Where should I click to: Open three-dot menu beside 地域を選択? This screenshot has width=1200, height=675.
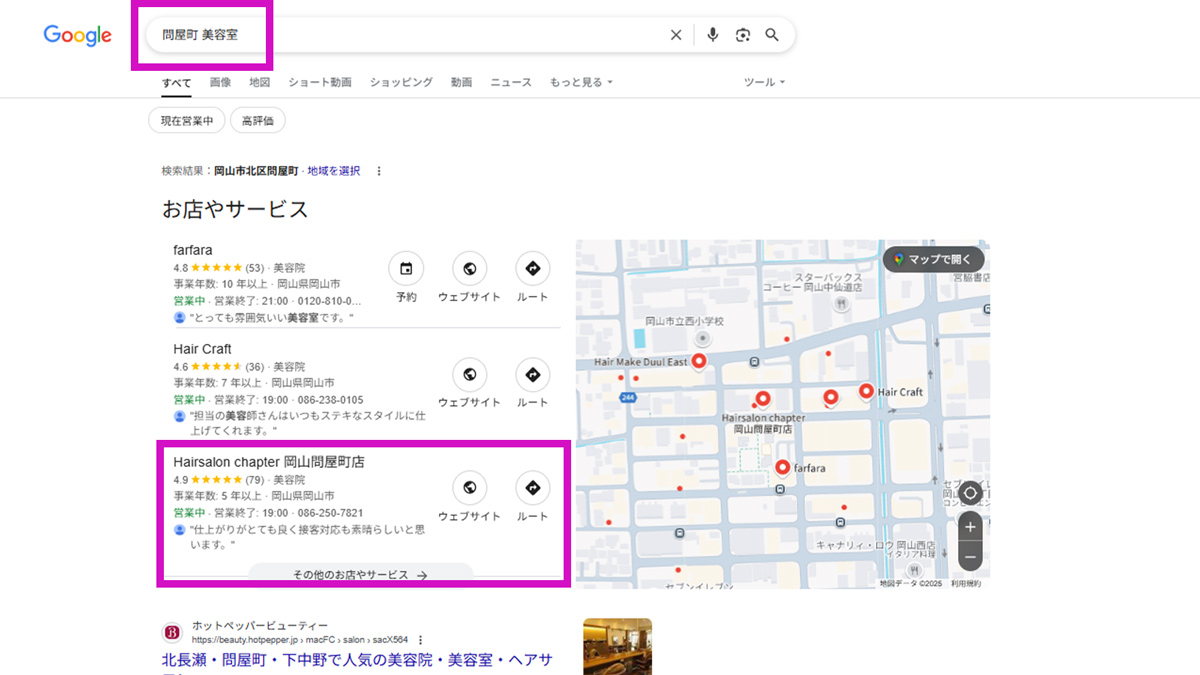click(379, 171)
